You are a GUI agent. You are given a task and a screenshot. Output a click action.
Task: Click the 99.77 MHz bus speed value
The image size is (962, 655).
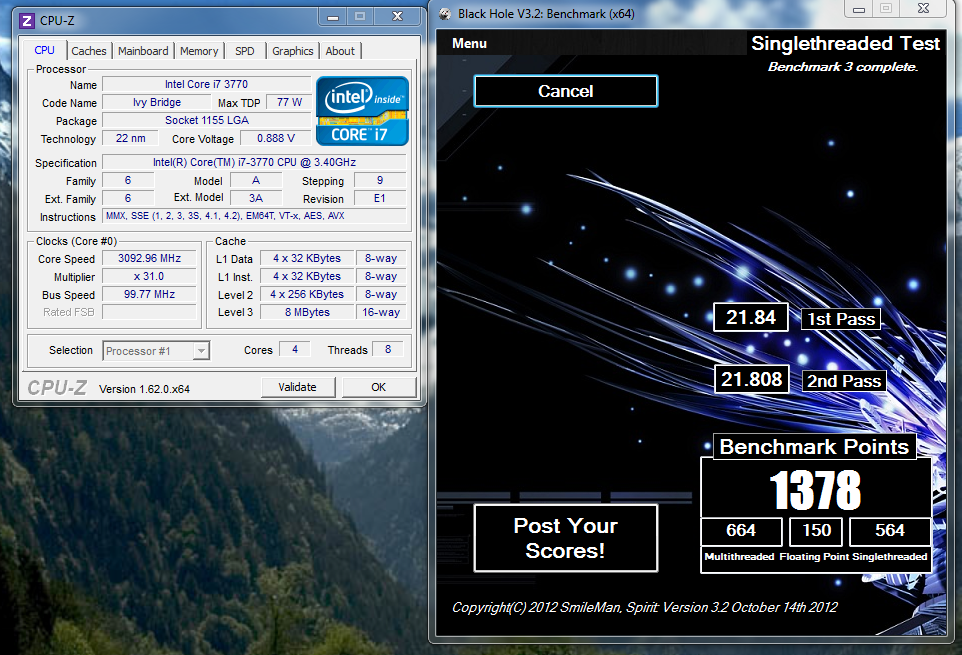[x=150, y=294]
